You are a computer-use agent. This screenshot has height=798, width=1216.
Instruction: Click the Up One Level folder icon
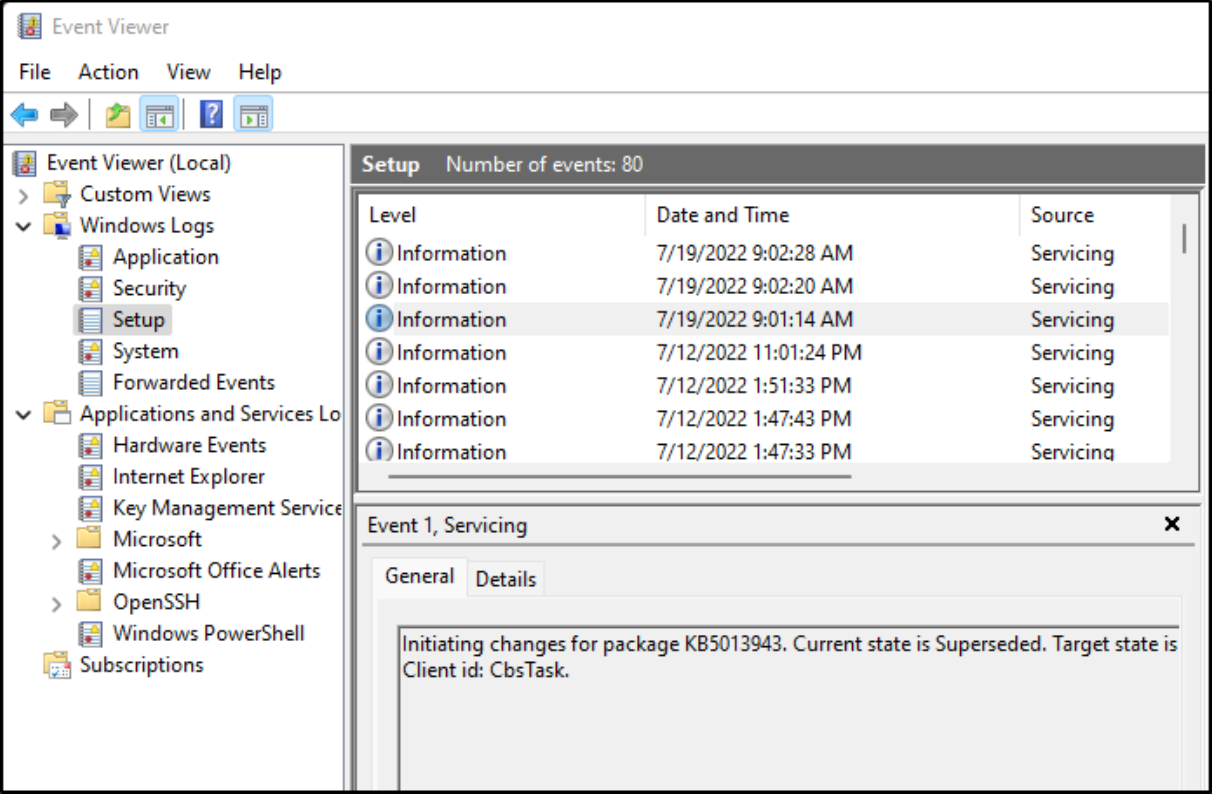[118, 115]
